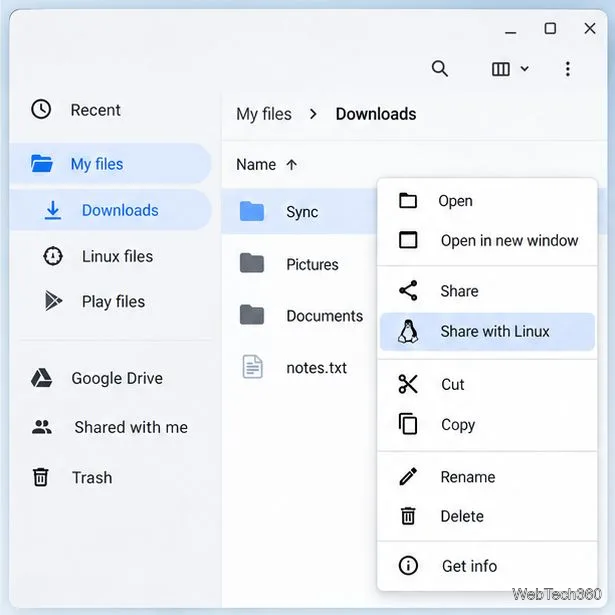Select Downloads in the sidebar
The image size is (615, 615).
[110, 210]
